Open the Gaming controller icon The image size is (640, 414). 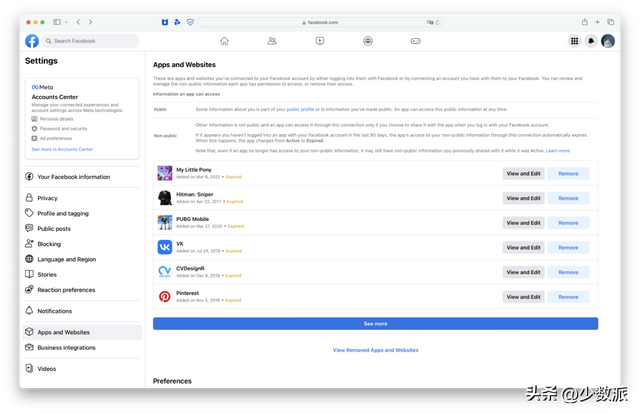416,41
